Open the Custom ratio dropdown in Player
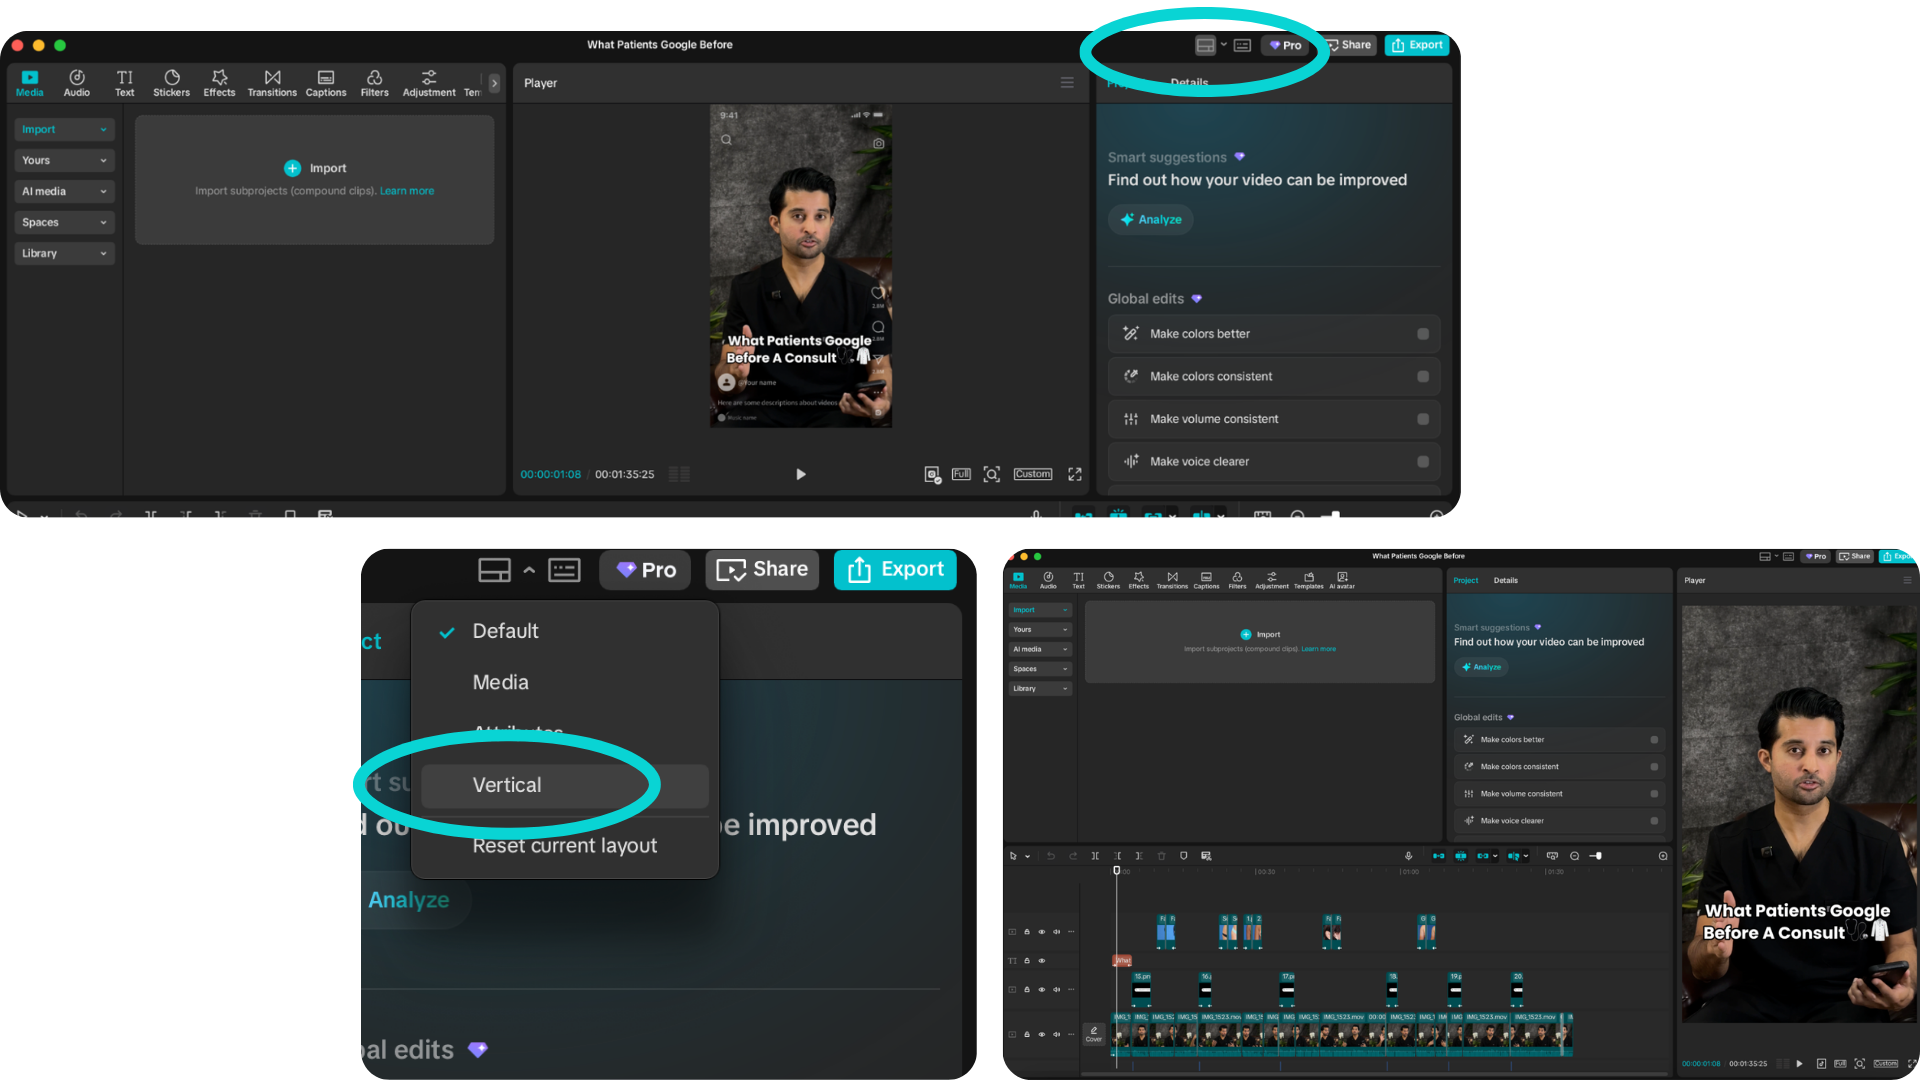 [x=1032, y=474]
